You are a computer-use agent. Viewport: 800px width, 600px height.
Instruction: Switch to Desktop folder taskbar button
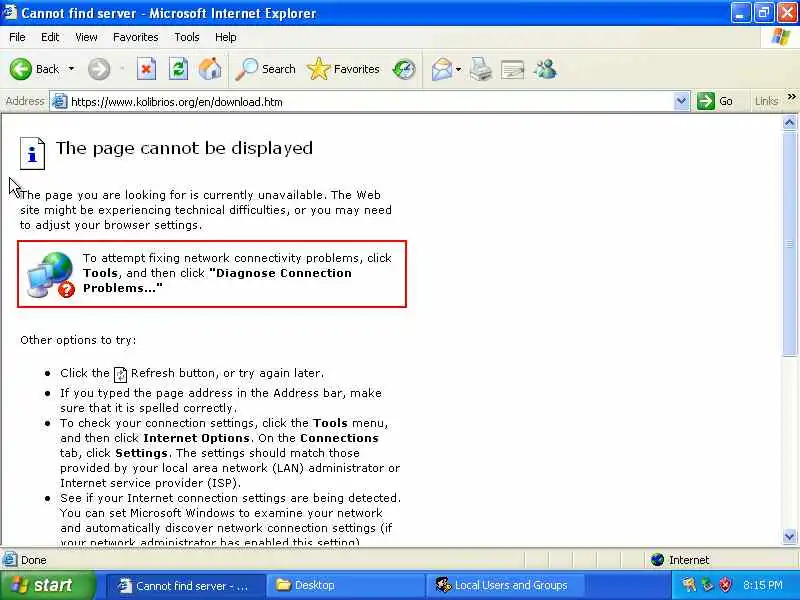pyautogui.click(x=347, y=586)
